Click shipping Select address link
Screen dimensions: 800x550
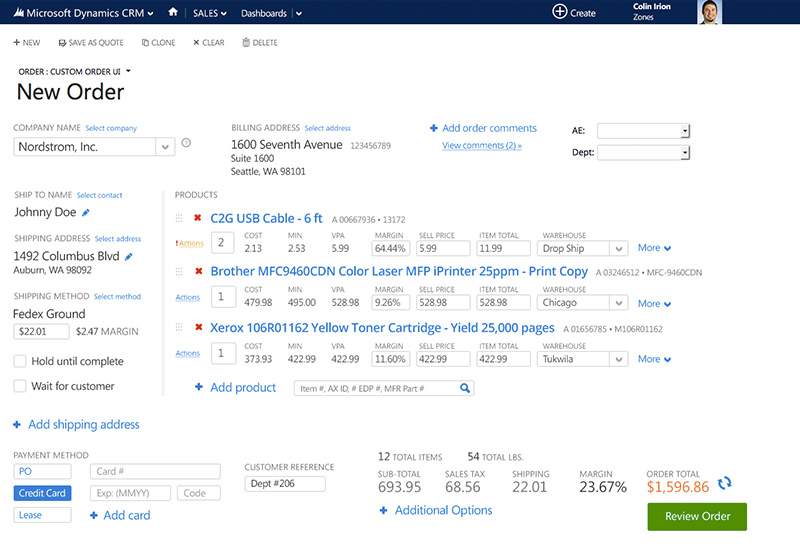coord(118,239)
